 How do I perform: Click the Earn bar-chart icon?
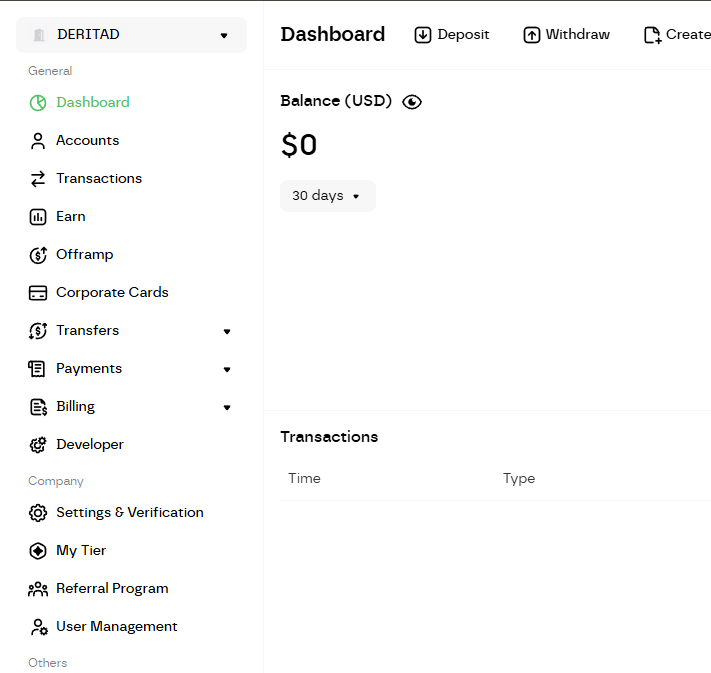coord(38,217)
